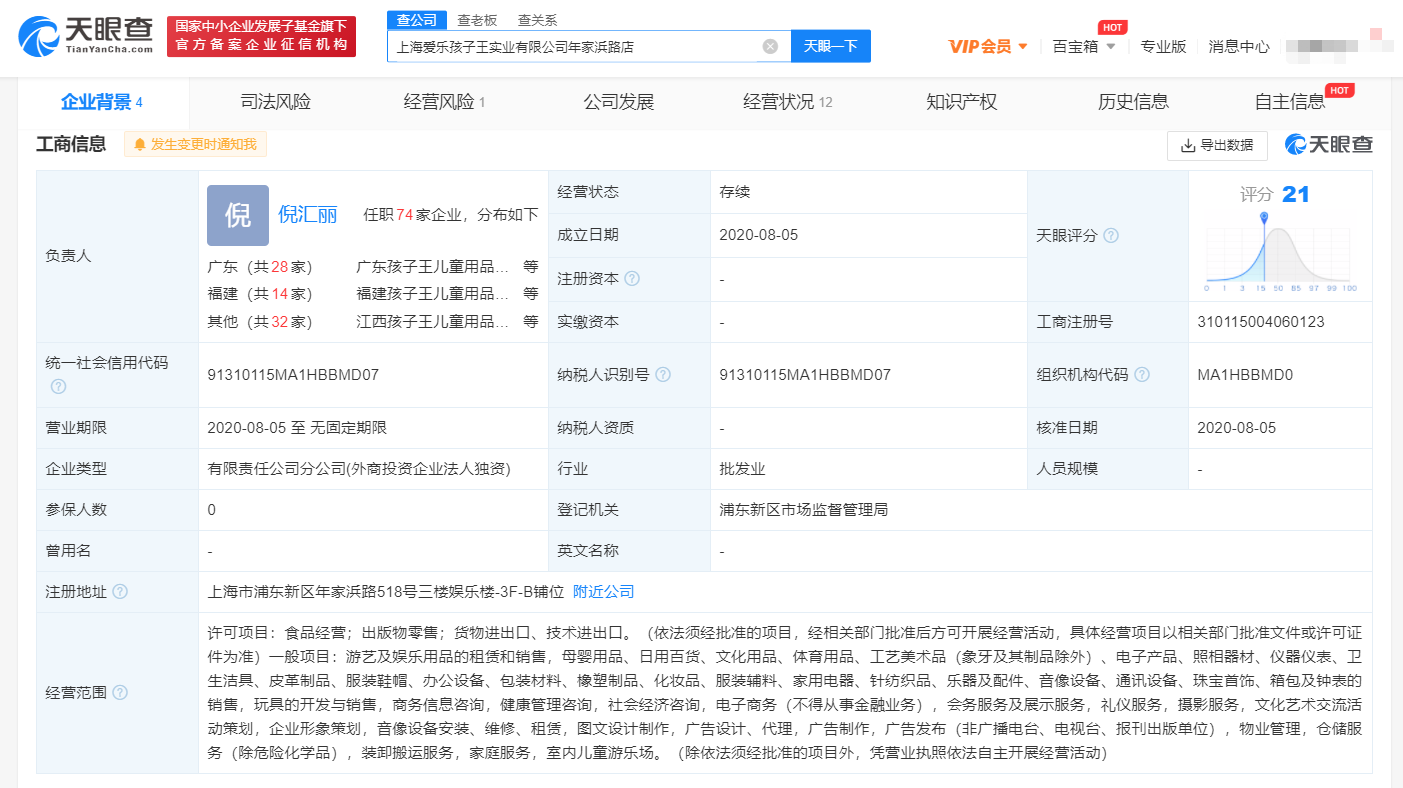Open the 司法风险 tab
This screenshot has width=1403, height=788.
pyautogui.click(x=276, y=101)
